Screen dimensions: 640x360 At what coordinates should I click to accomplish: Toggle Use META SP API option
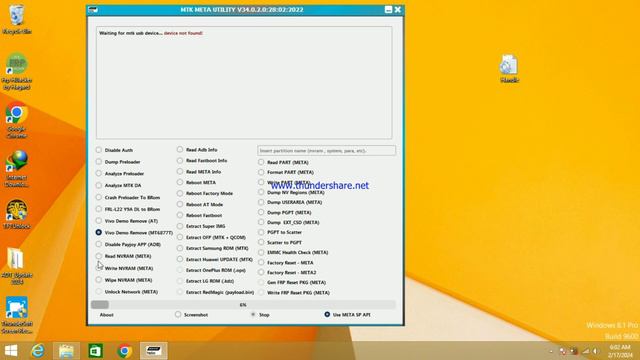[348, 315]
